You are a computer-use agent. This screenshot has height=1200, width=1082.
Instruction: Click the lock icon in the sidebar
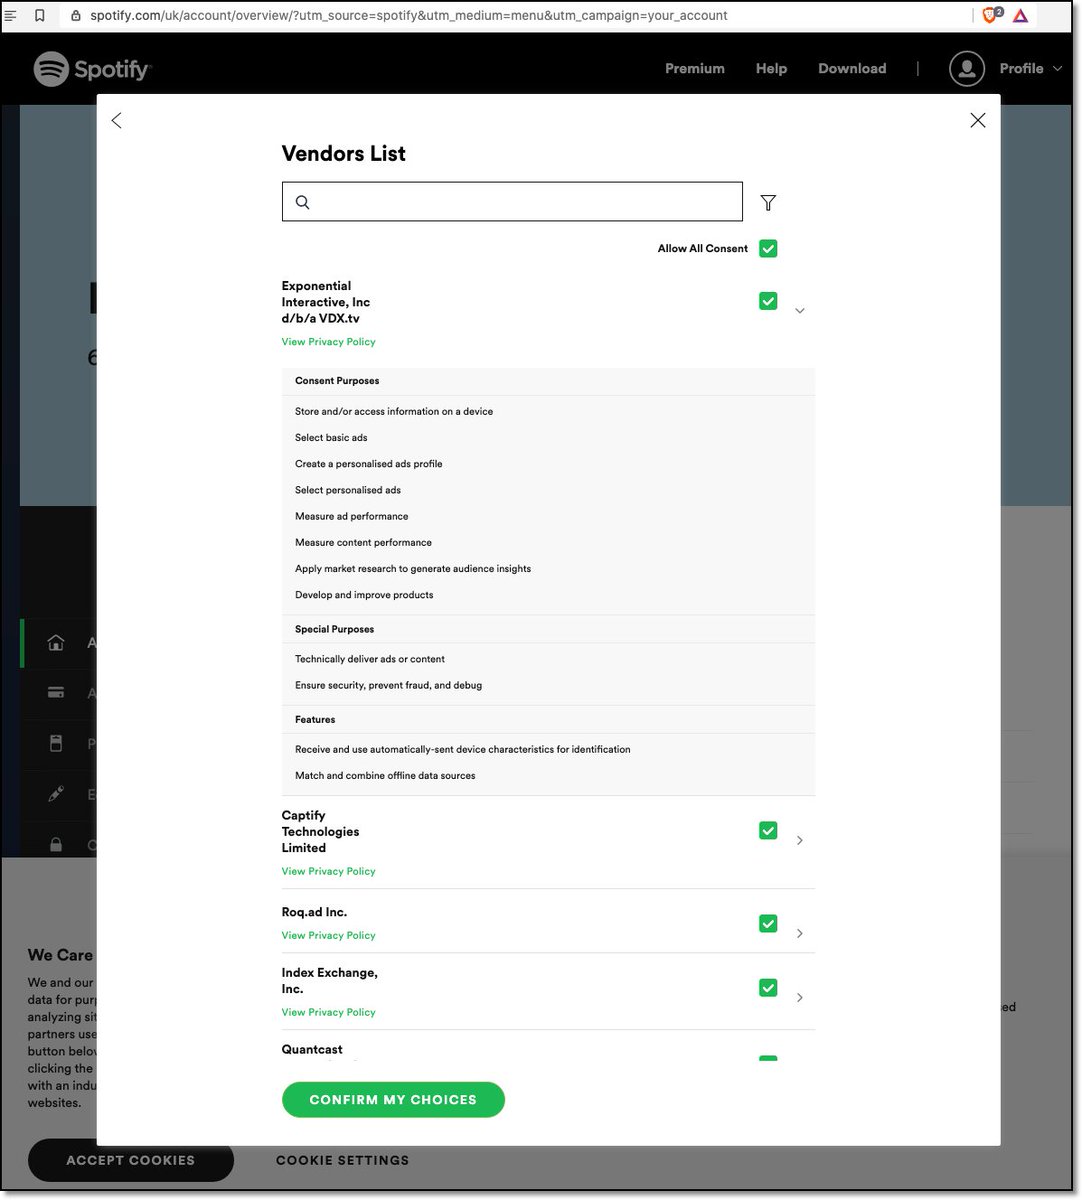tap(56, 845)
